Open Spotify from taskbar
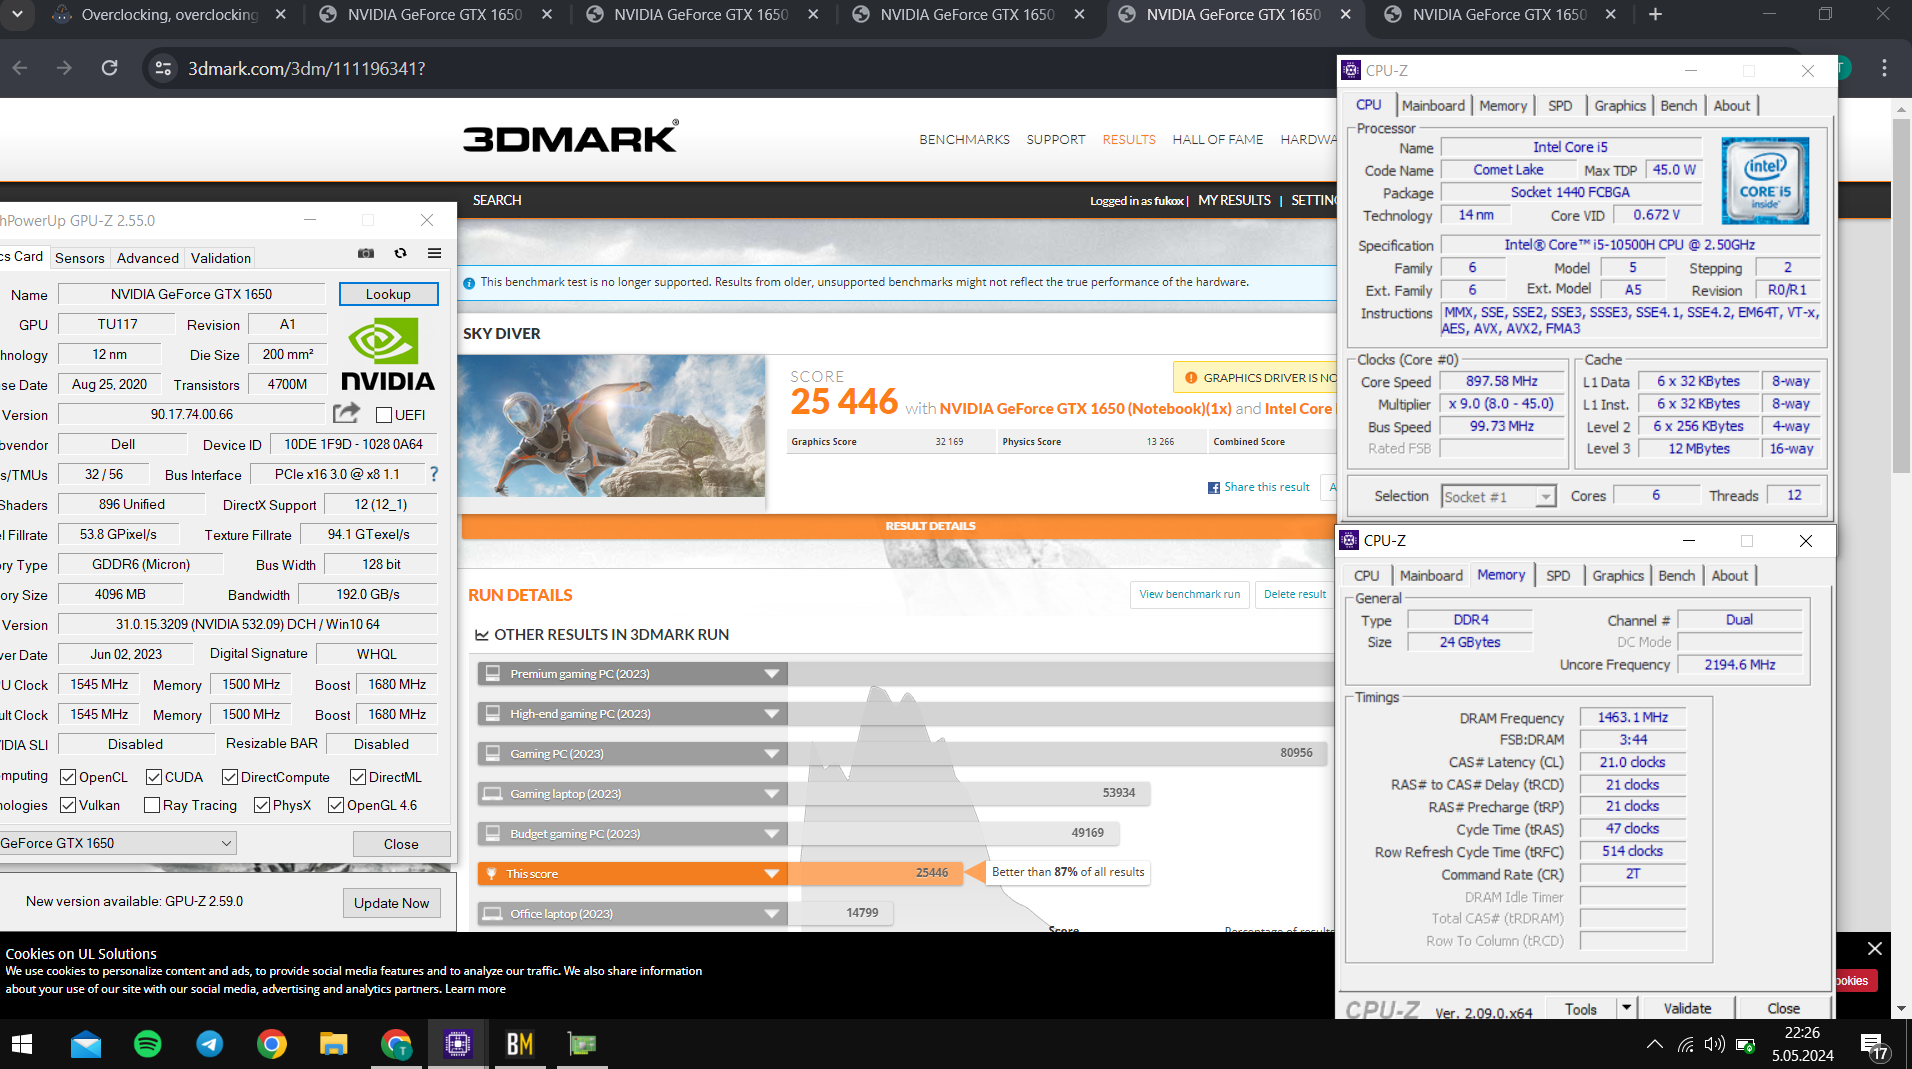The height and width of the screenshot is (1069, 1912). click(147, 1044)
